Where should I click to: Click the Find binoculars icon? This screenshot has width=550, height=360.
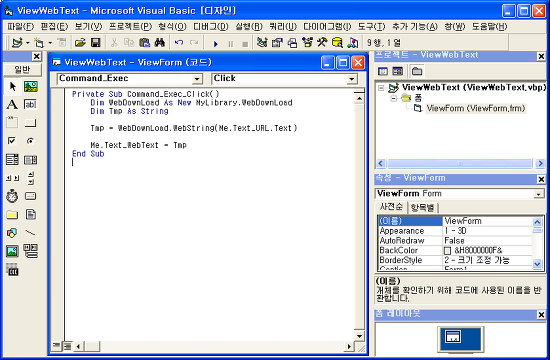tap(160, 43)
